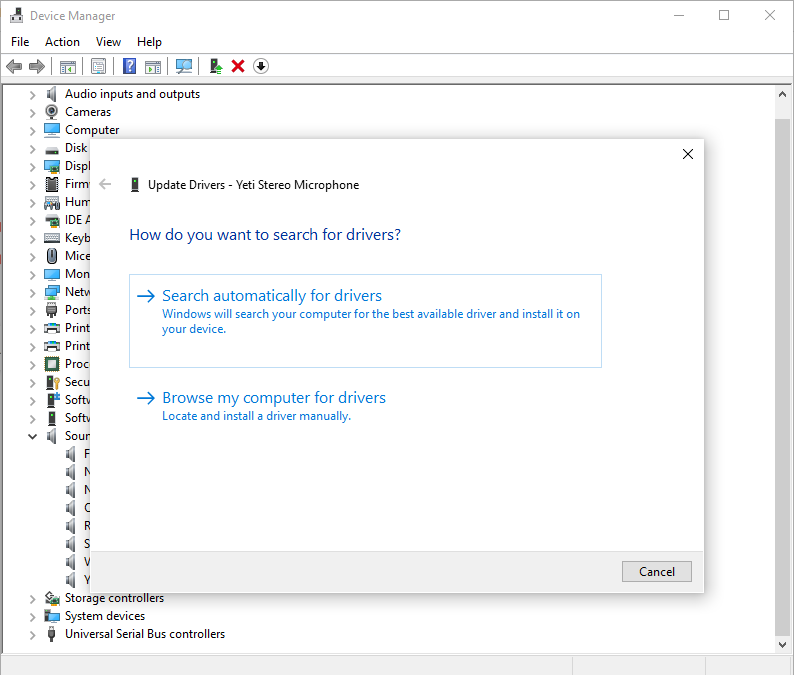Click the Cameras webcam icon in the tree
The width and height of the screenshot is (794, 675).
[x=52, y=112]
